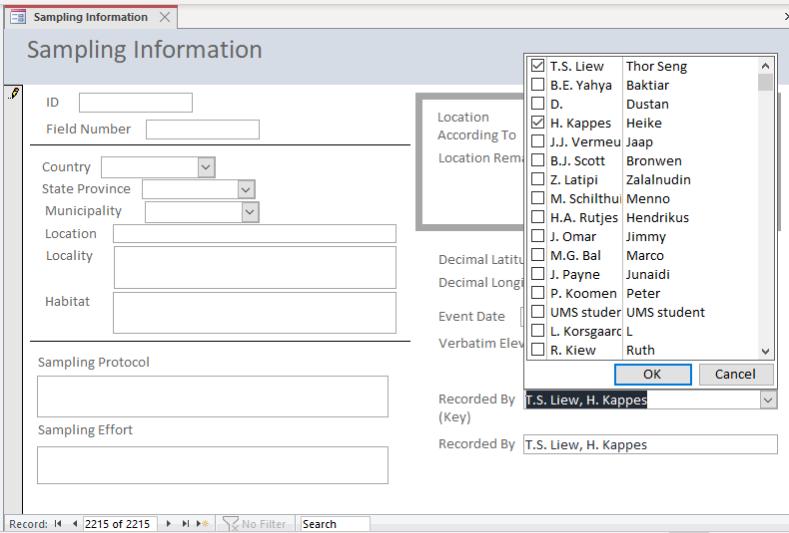The image size is (789, 533).
Task: Click the Zalalnudin name entry
Action: 658,180
